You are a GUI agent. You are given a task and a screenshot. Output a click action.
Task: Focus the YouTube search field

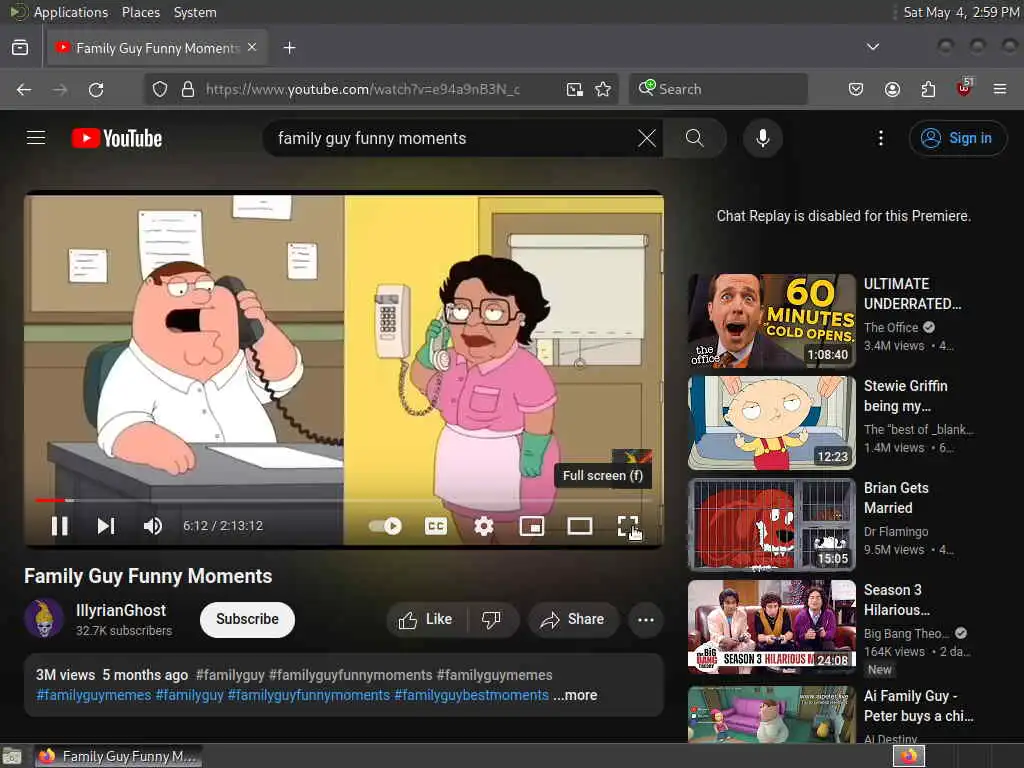(x=454, y=138)
